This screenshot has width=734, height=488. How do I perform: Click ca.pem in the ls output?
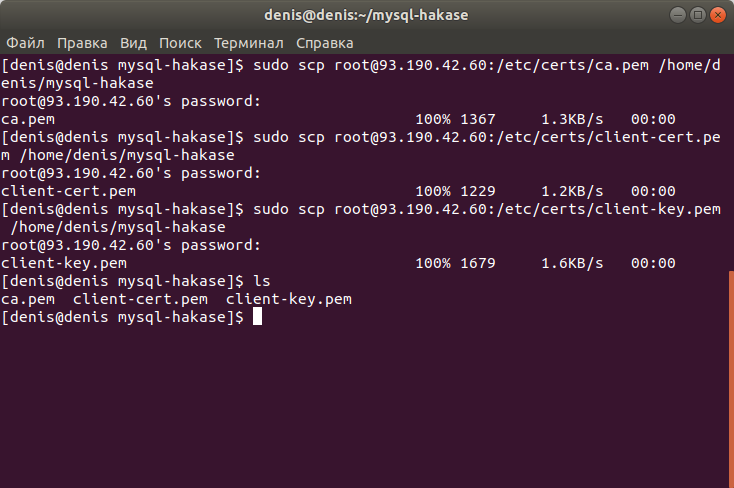[x=28, y=299]
